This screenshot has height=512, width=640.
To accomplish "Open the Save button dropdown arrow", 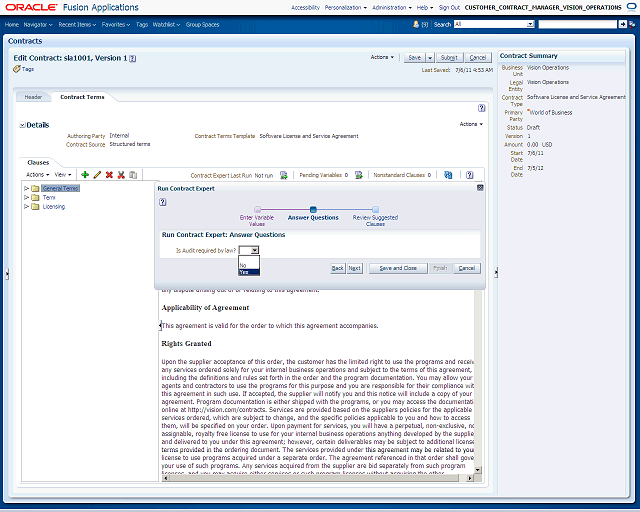I will [430, 58].
